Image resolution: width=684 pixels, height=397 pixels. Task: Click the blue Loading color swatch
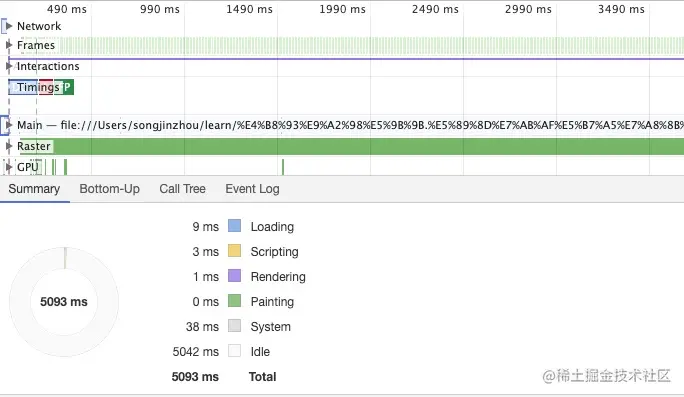(234, 226)
